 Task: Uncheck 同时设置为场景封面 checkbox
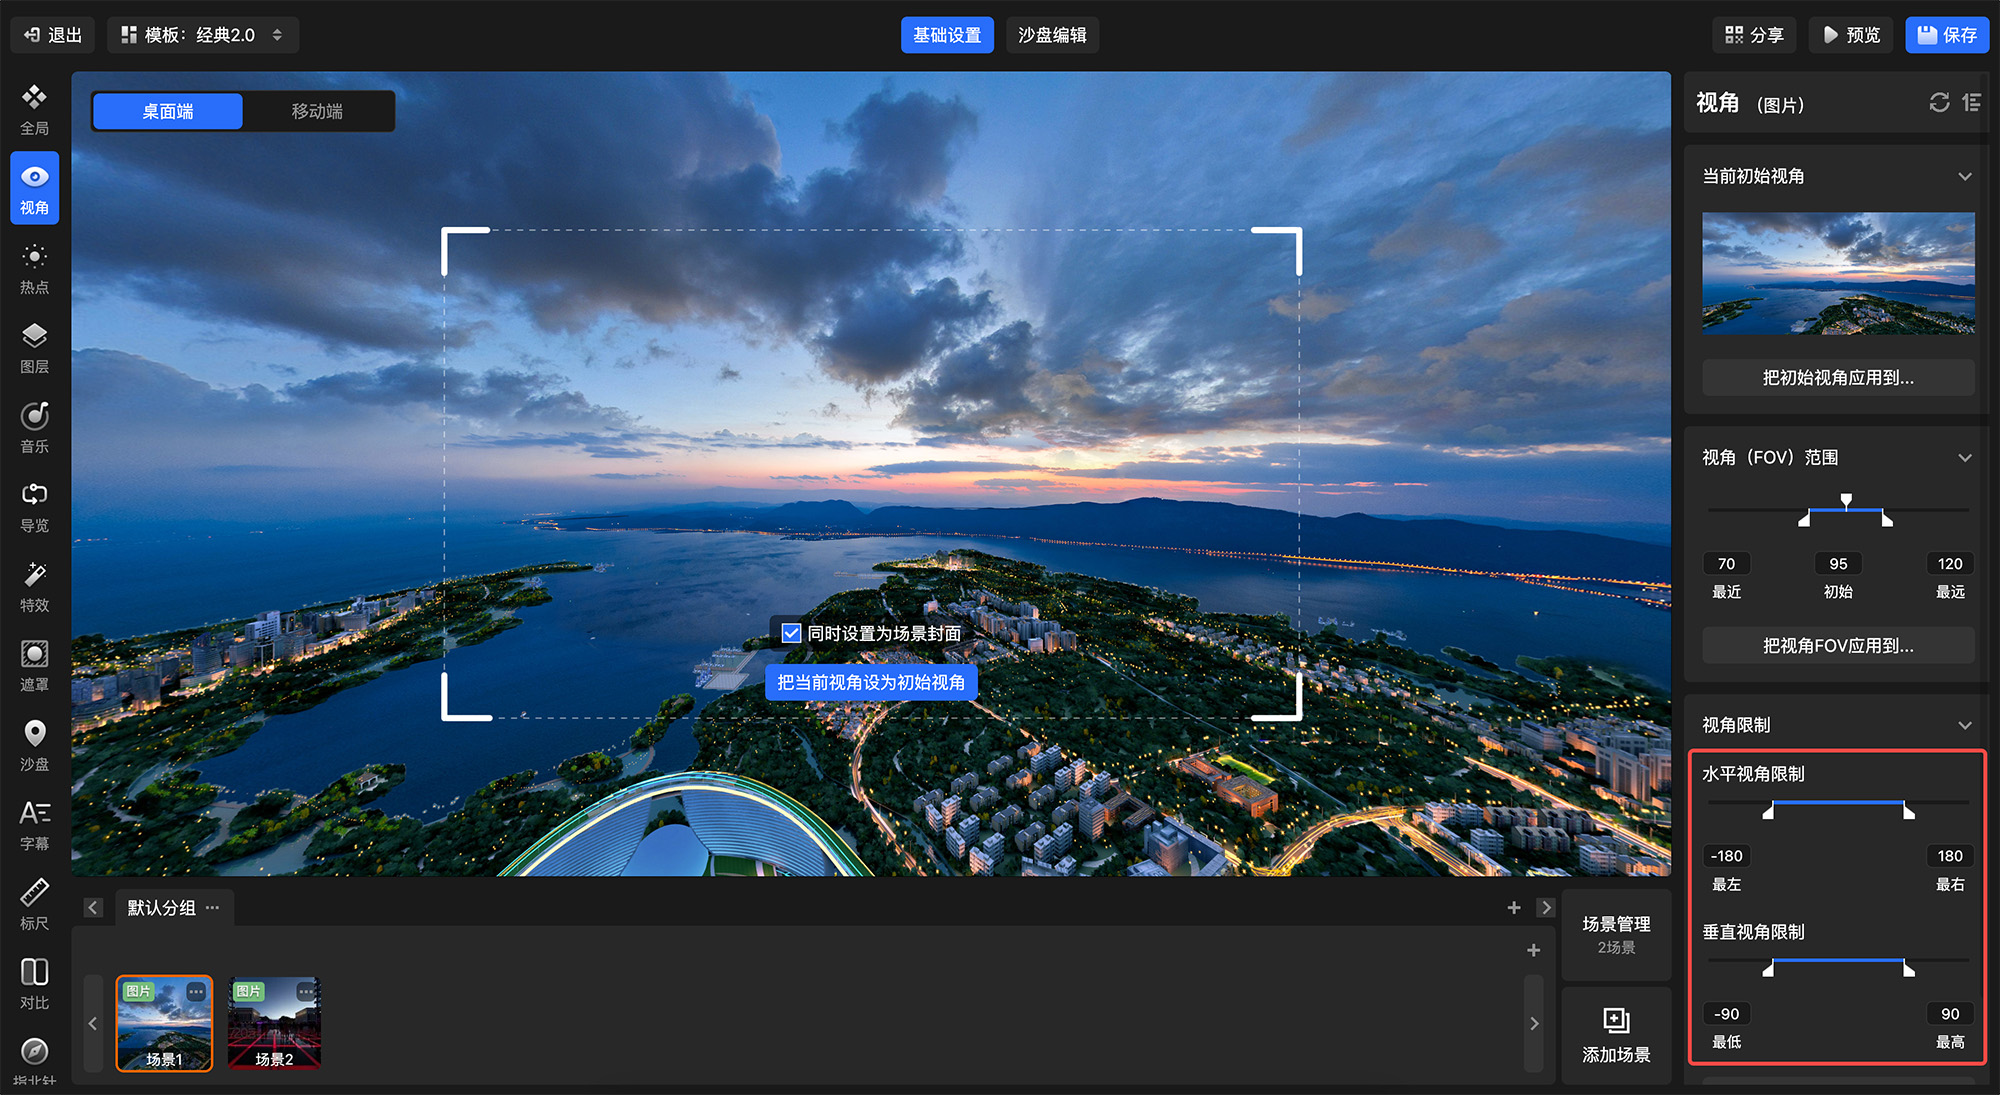[791, 633]
